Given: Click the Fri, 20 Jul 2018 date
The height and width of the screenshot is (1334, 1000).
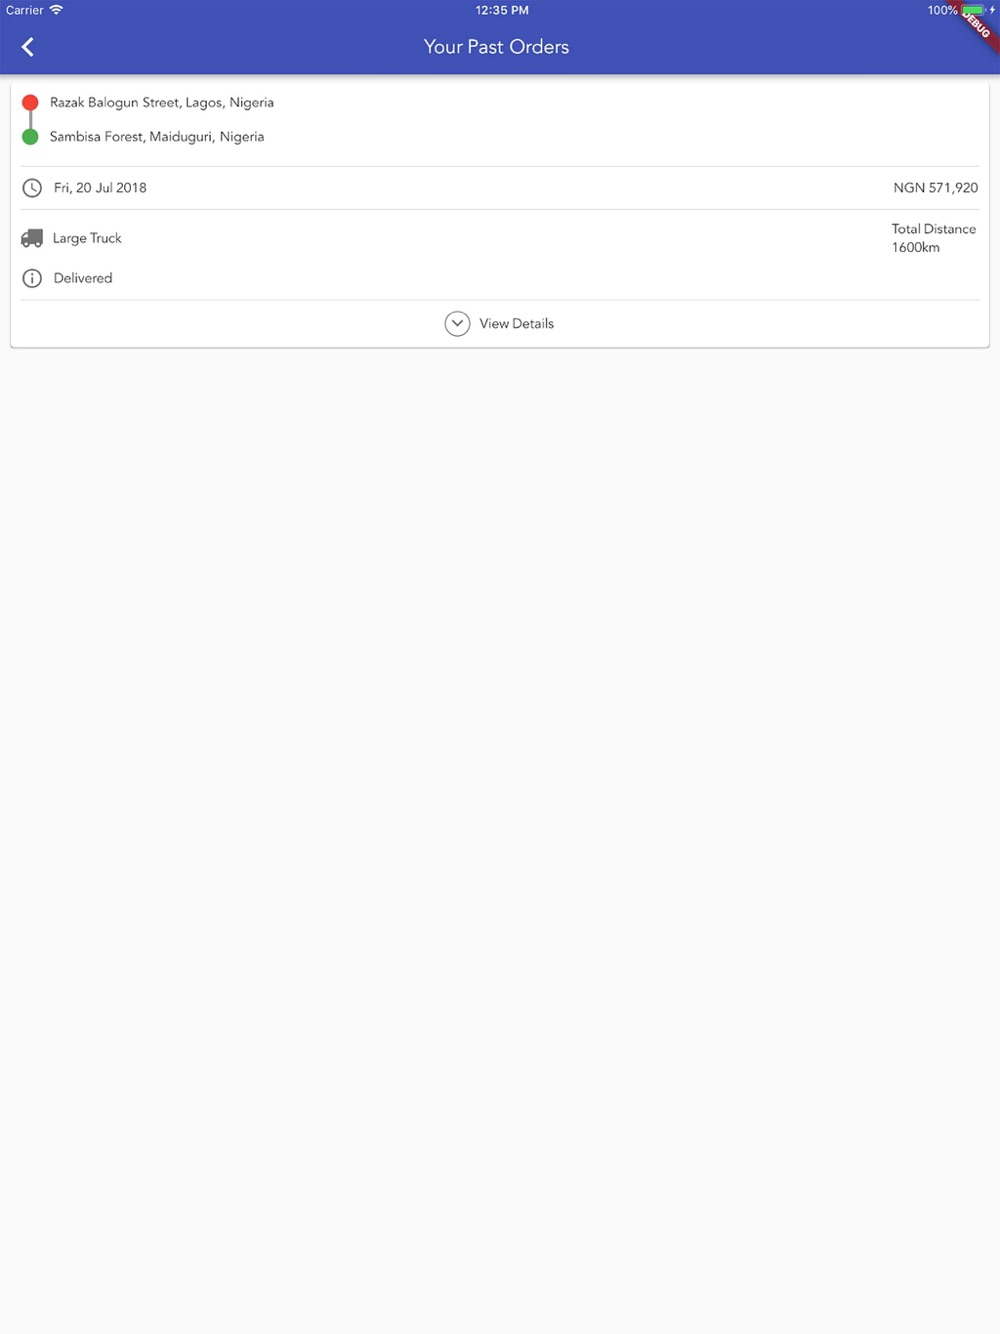Looking at the screenshot, I should (100, 188).
